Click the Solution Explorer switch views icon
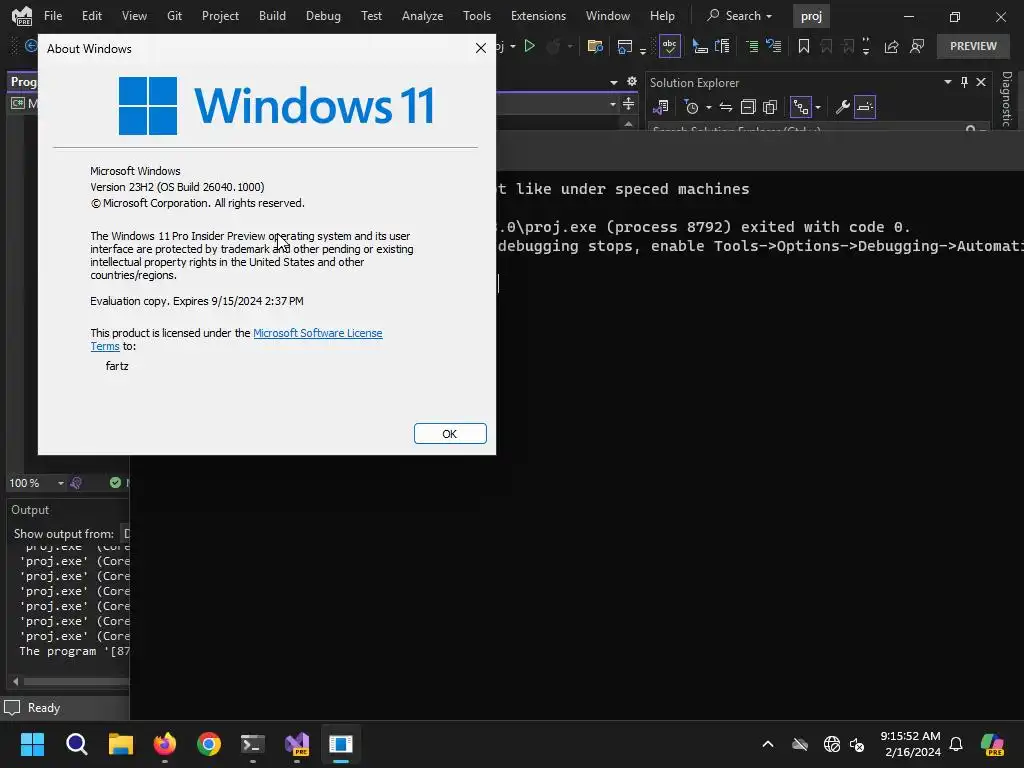The height and width of the screenshot is (768, 1024). 661,107
